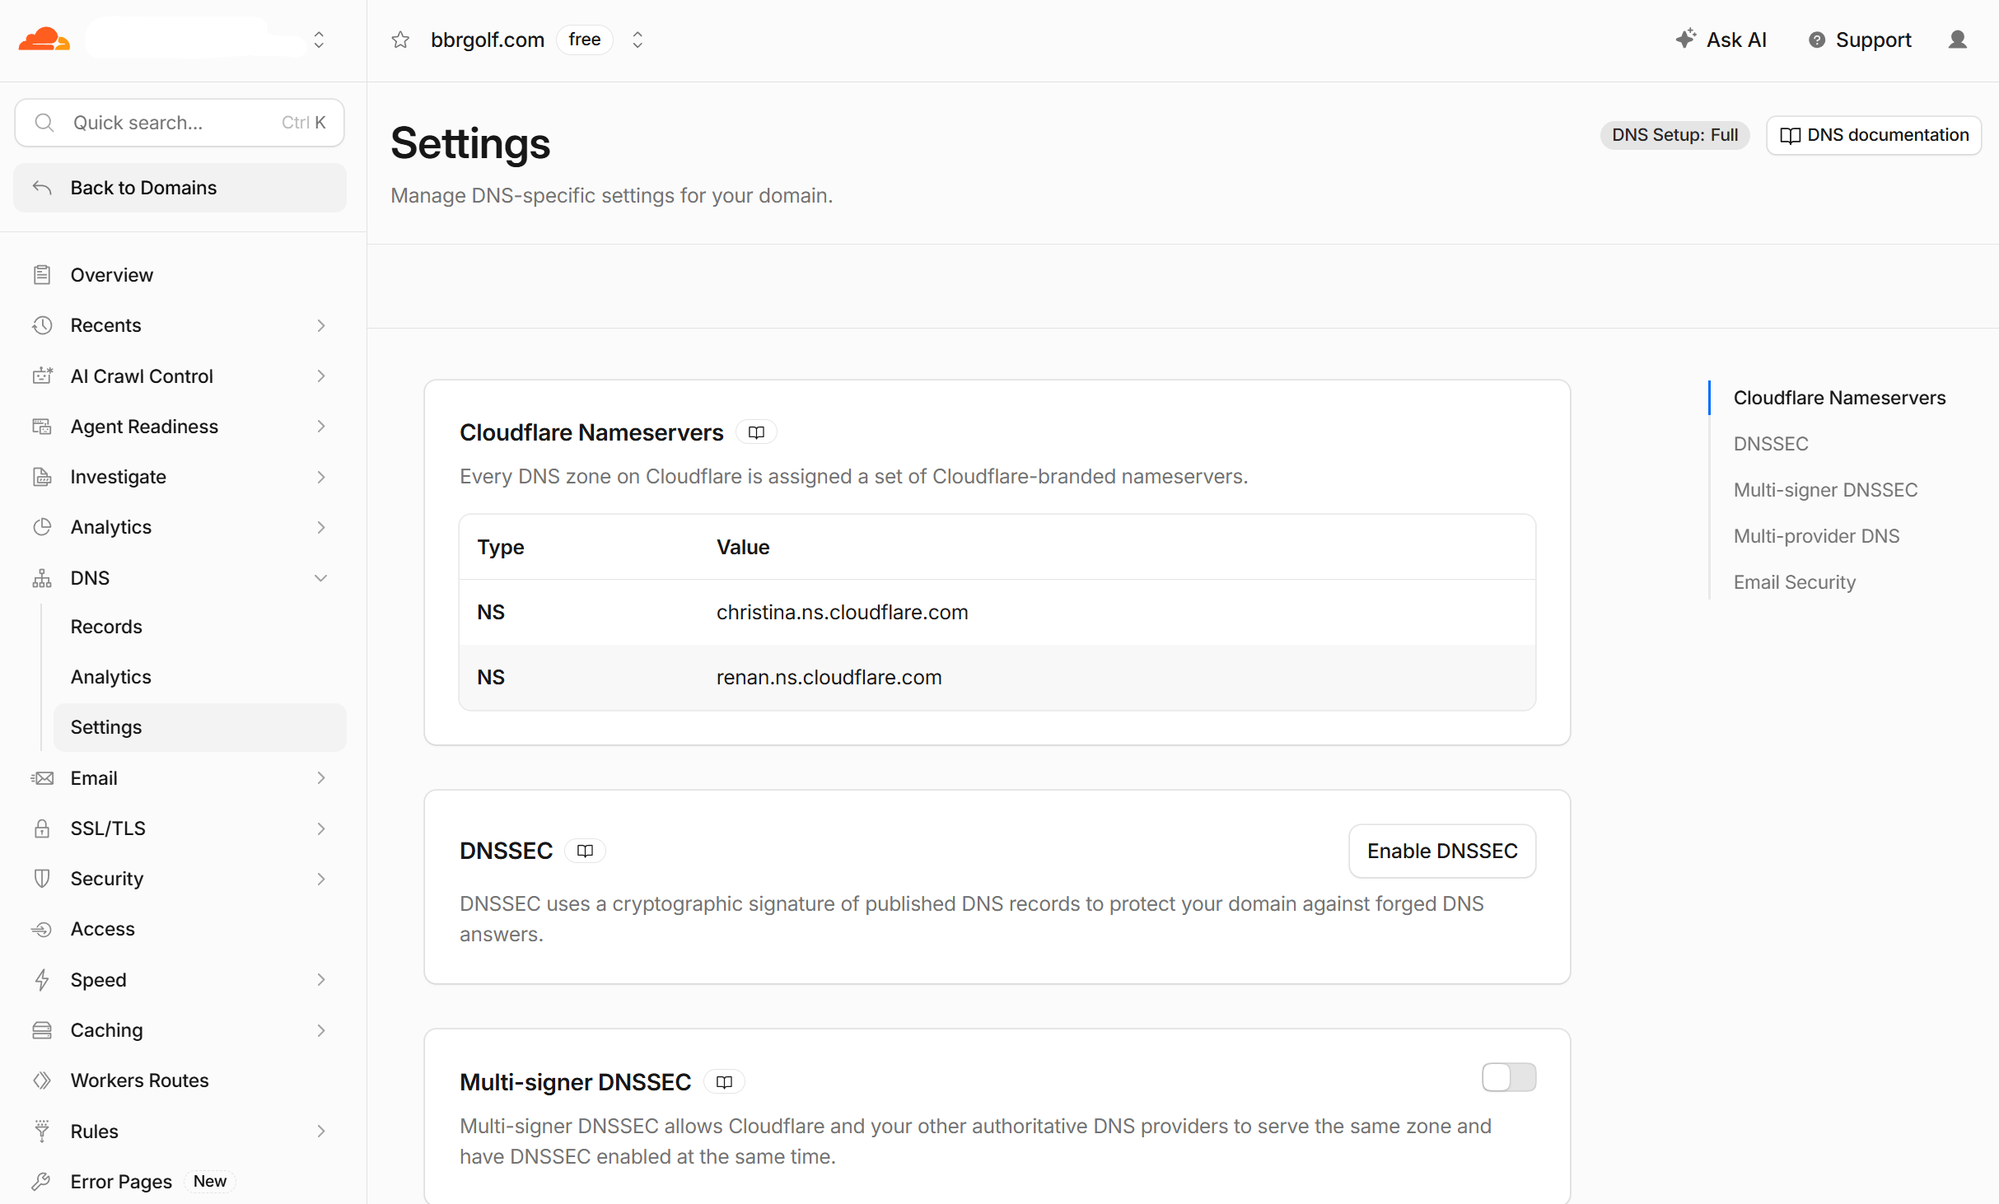Click the AI Crawl Control icon
The width and height of the screenshot is (1999, 1204).
(42, 376)
